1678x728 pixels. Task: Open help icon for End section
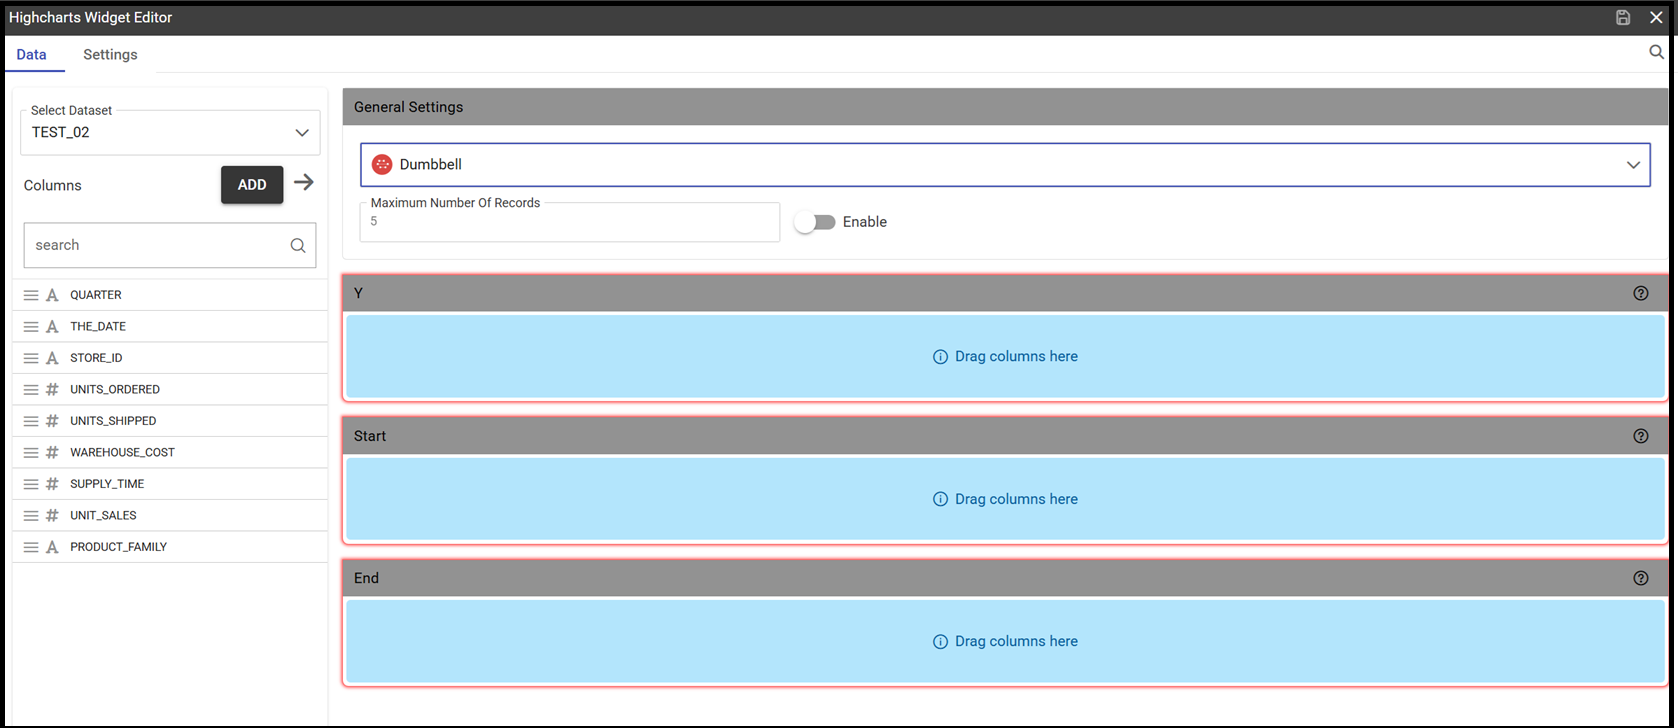pos(1641,578)
